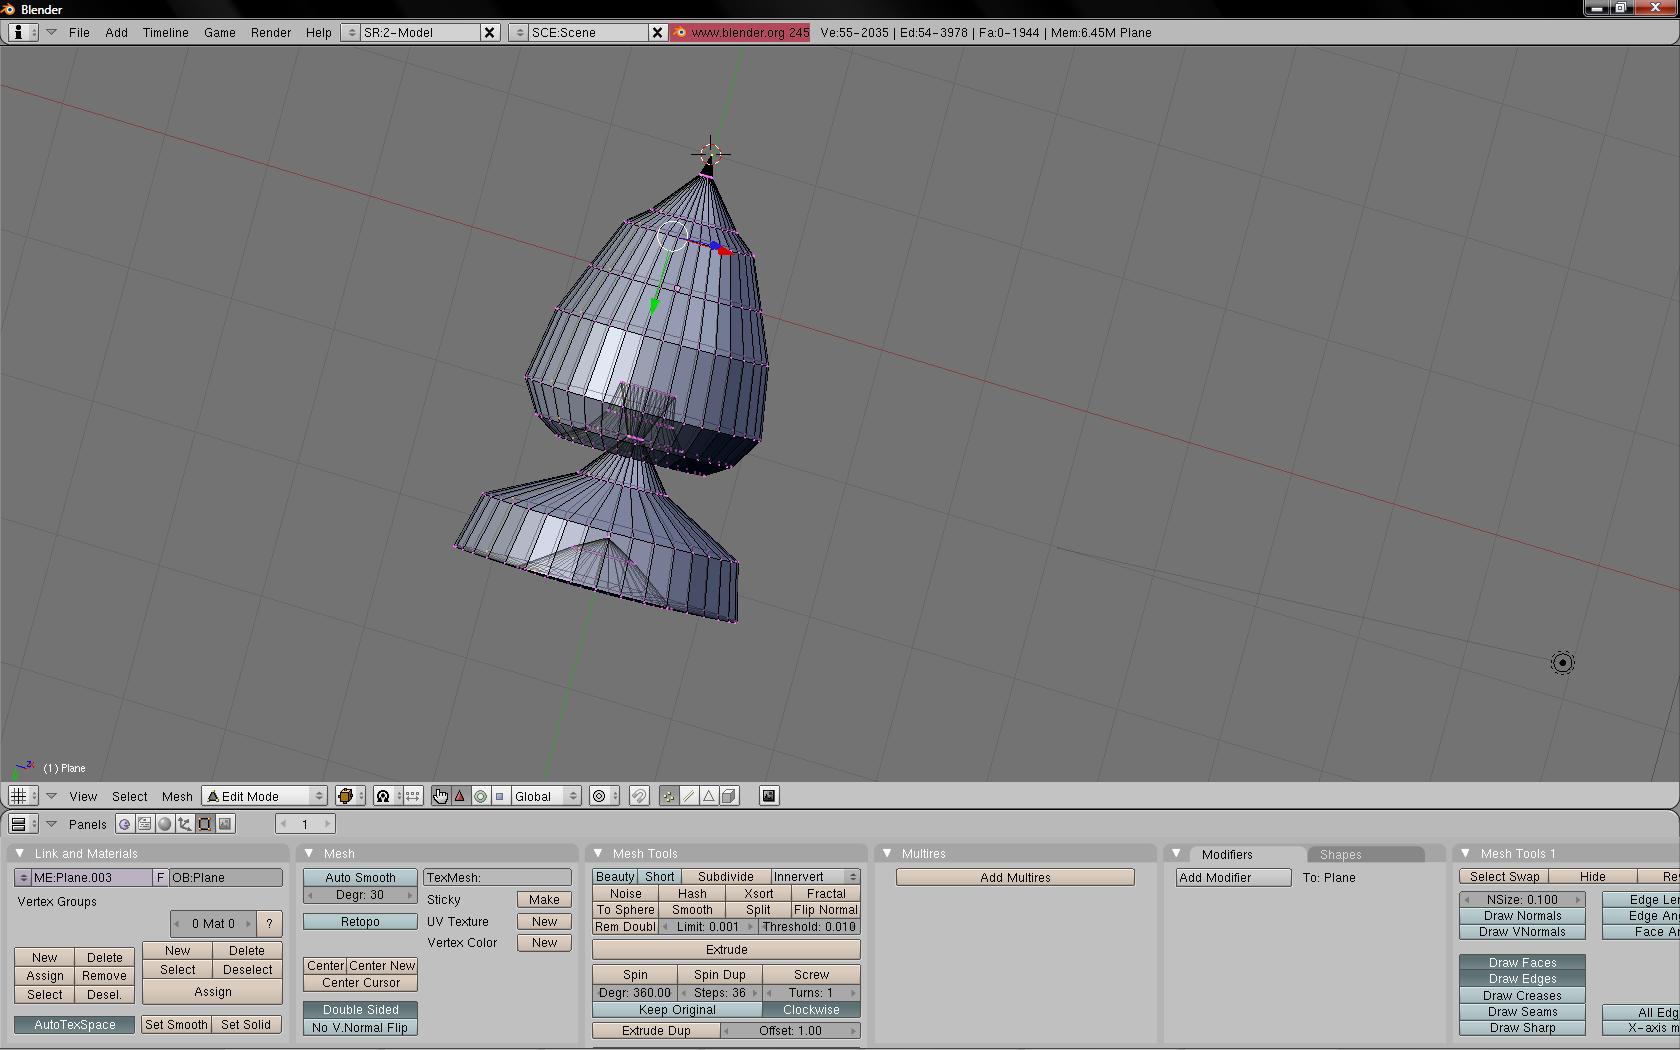Enable edge select mode icon
1680x1050 pixels.
point(689,796)
